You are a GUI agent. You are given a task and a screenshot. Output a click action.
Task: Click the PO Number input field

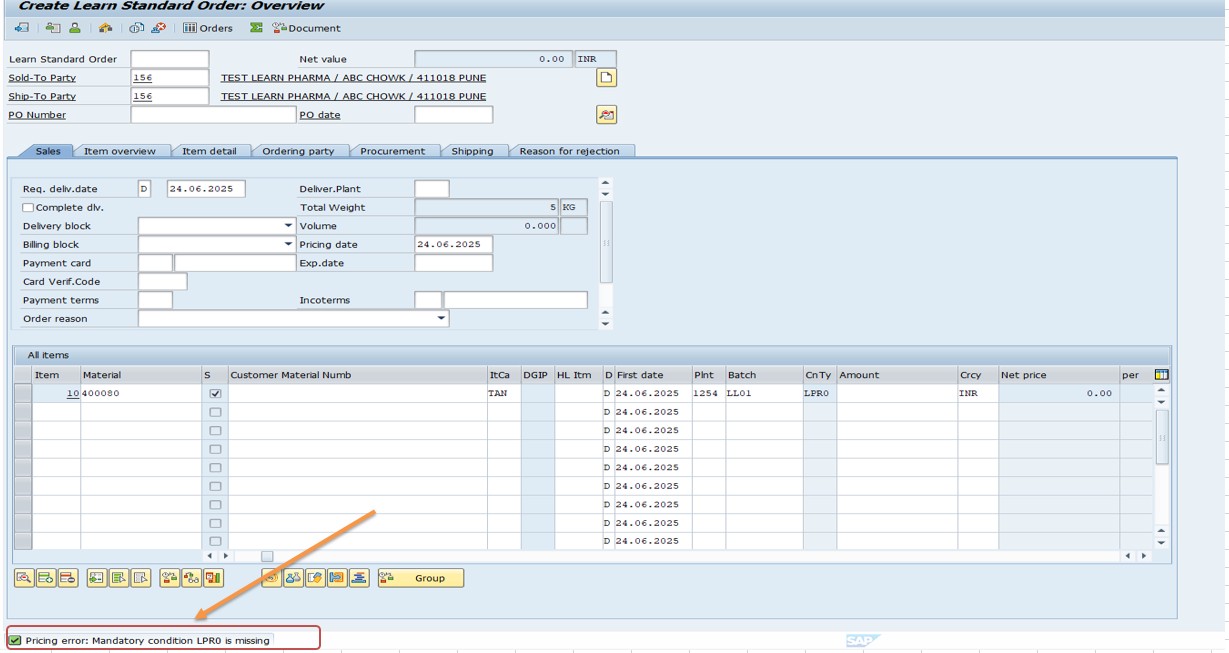pos(213,115)
